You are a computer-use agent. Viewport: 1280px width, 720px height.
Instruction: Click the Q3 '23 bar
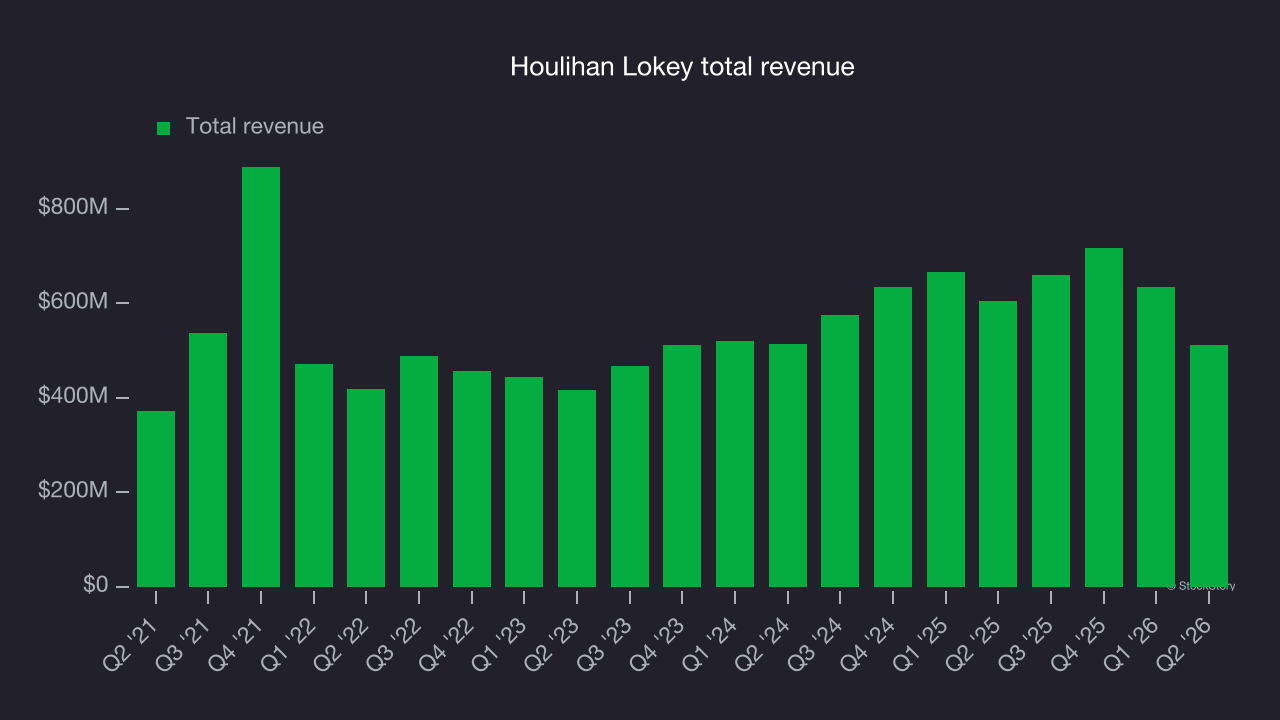[x=630, y=476]
